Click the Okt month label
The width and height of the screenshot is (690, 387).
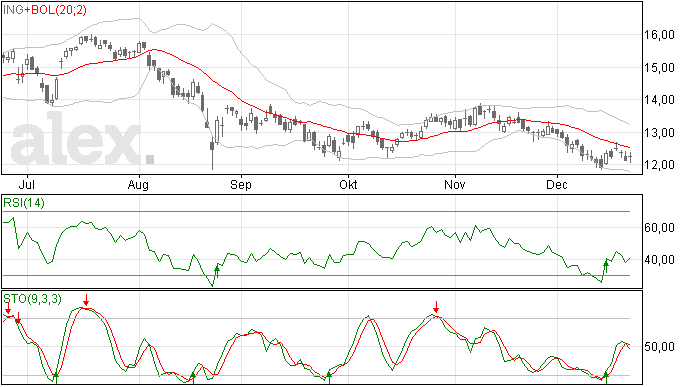point(348,184)
